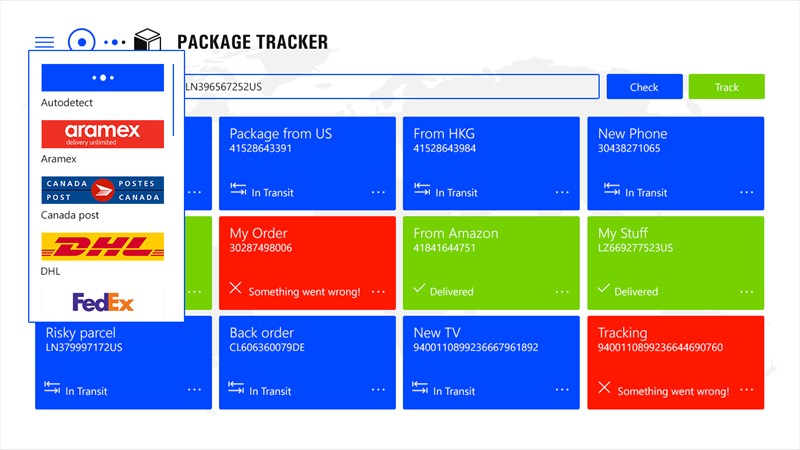
Task: Click Something went wrong on My Order
Action: 304,292
